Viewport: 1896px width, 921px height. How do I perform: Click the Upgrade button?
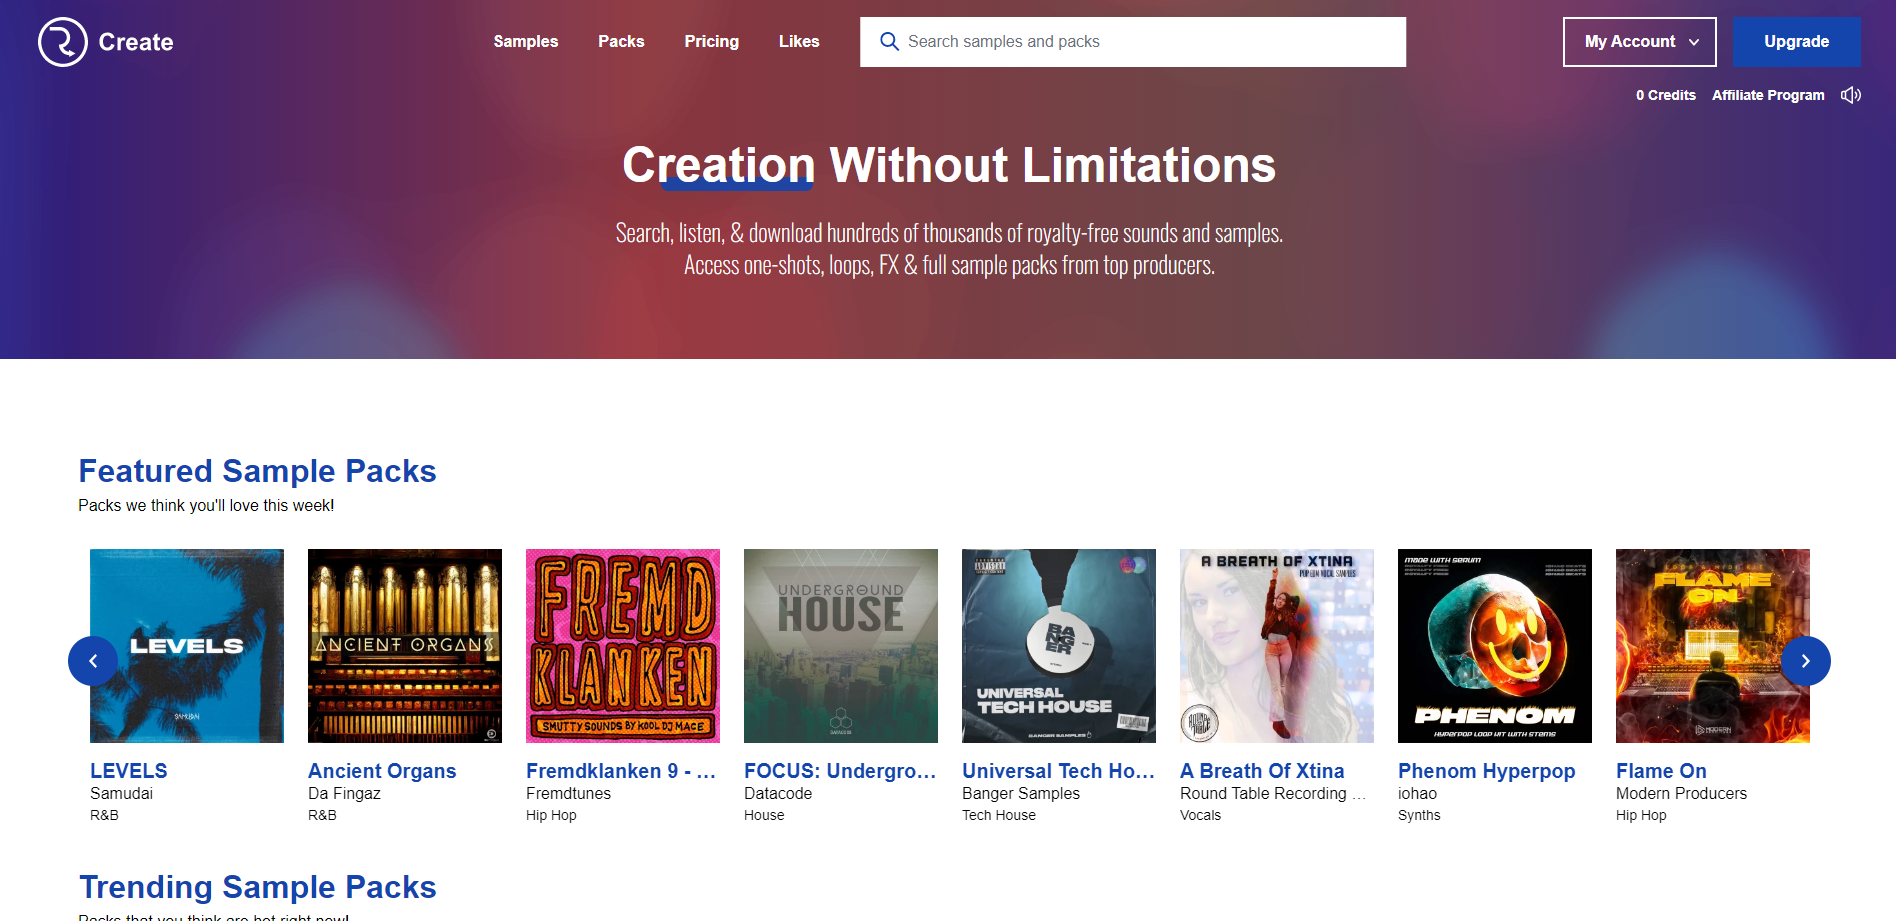pyautogui.click(x=1797, y=42)
